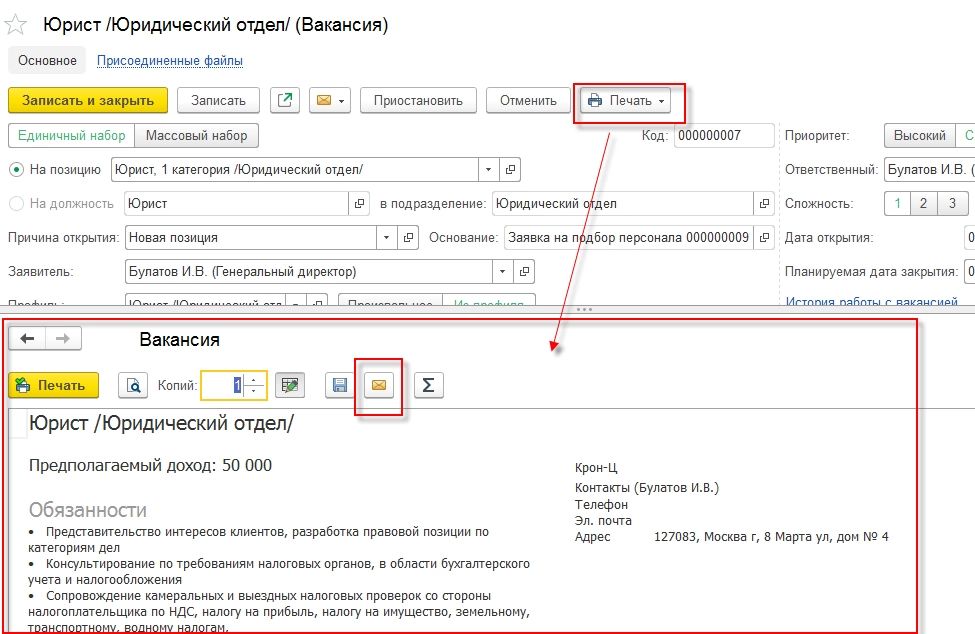Set Сложность to 2

pyautogui.click(x=923, y=203)
